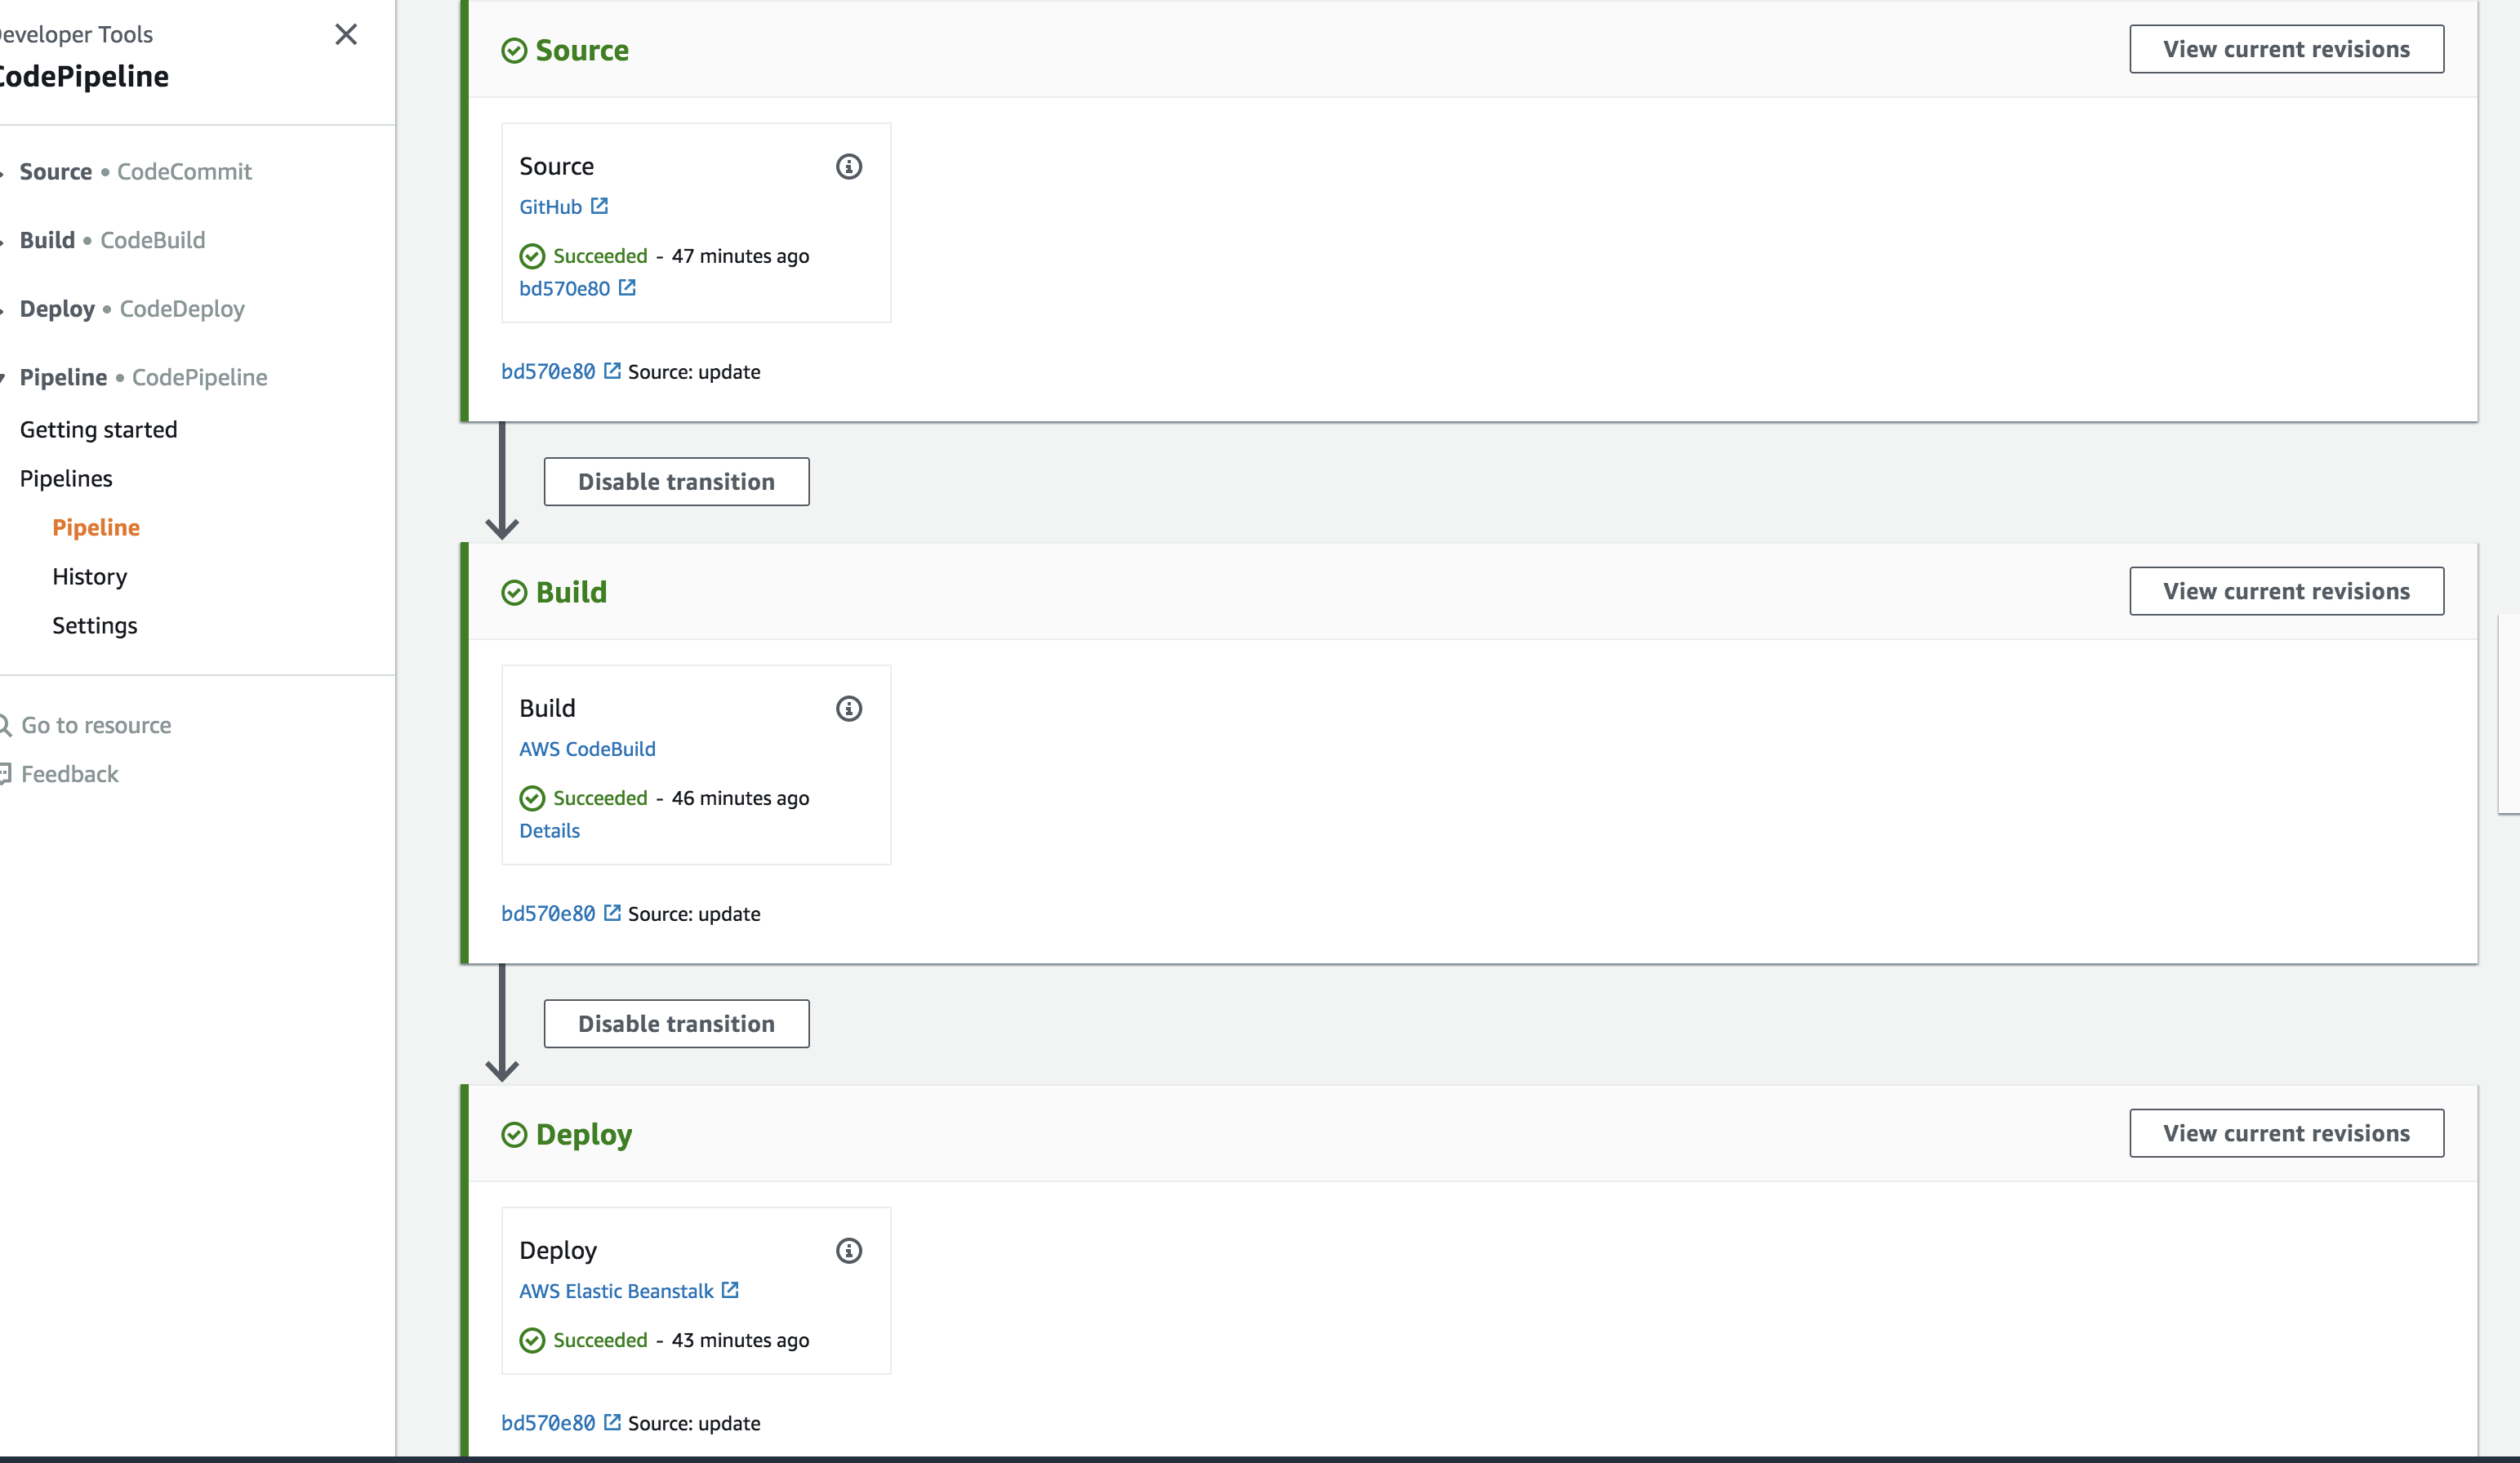
Task: Click the info icon on the Source action card
Action: [x=849, y=167]
